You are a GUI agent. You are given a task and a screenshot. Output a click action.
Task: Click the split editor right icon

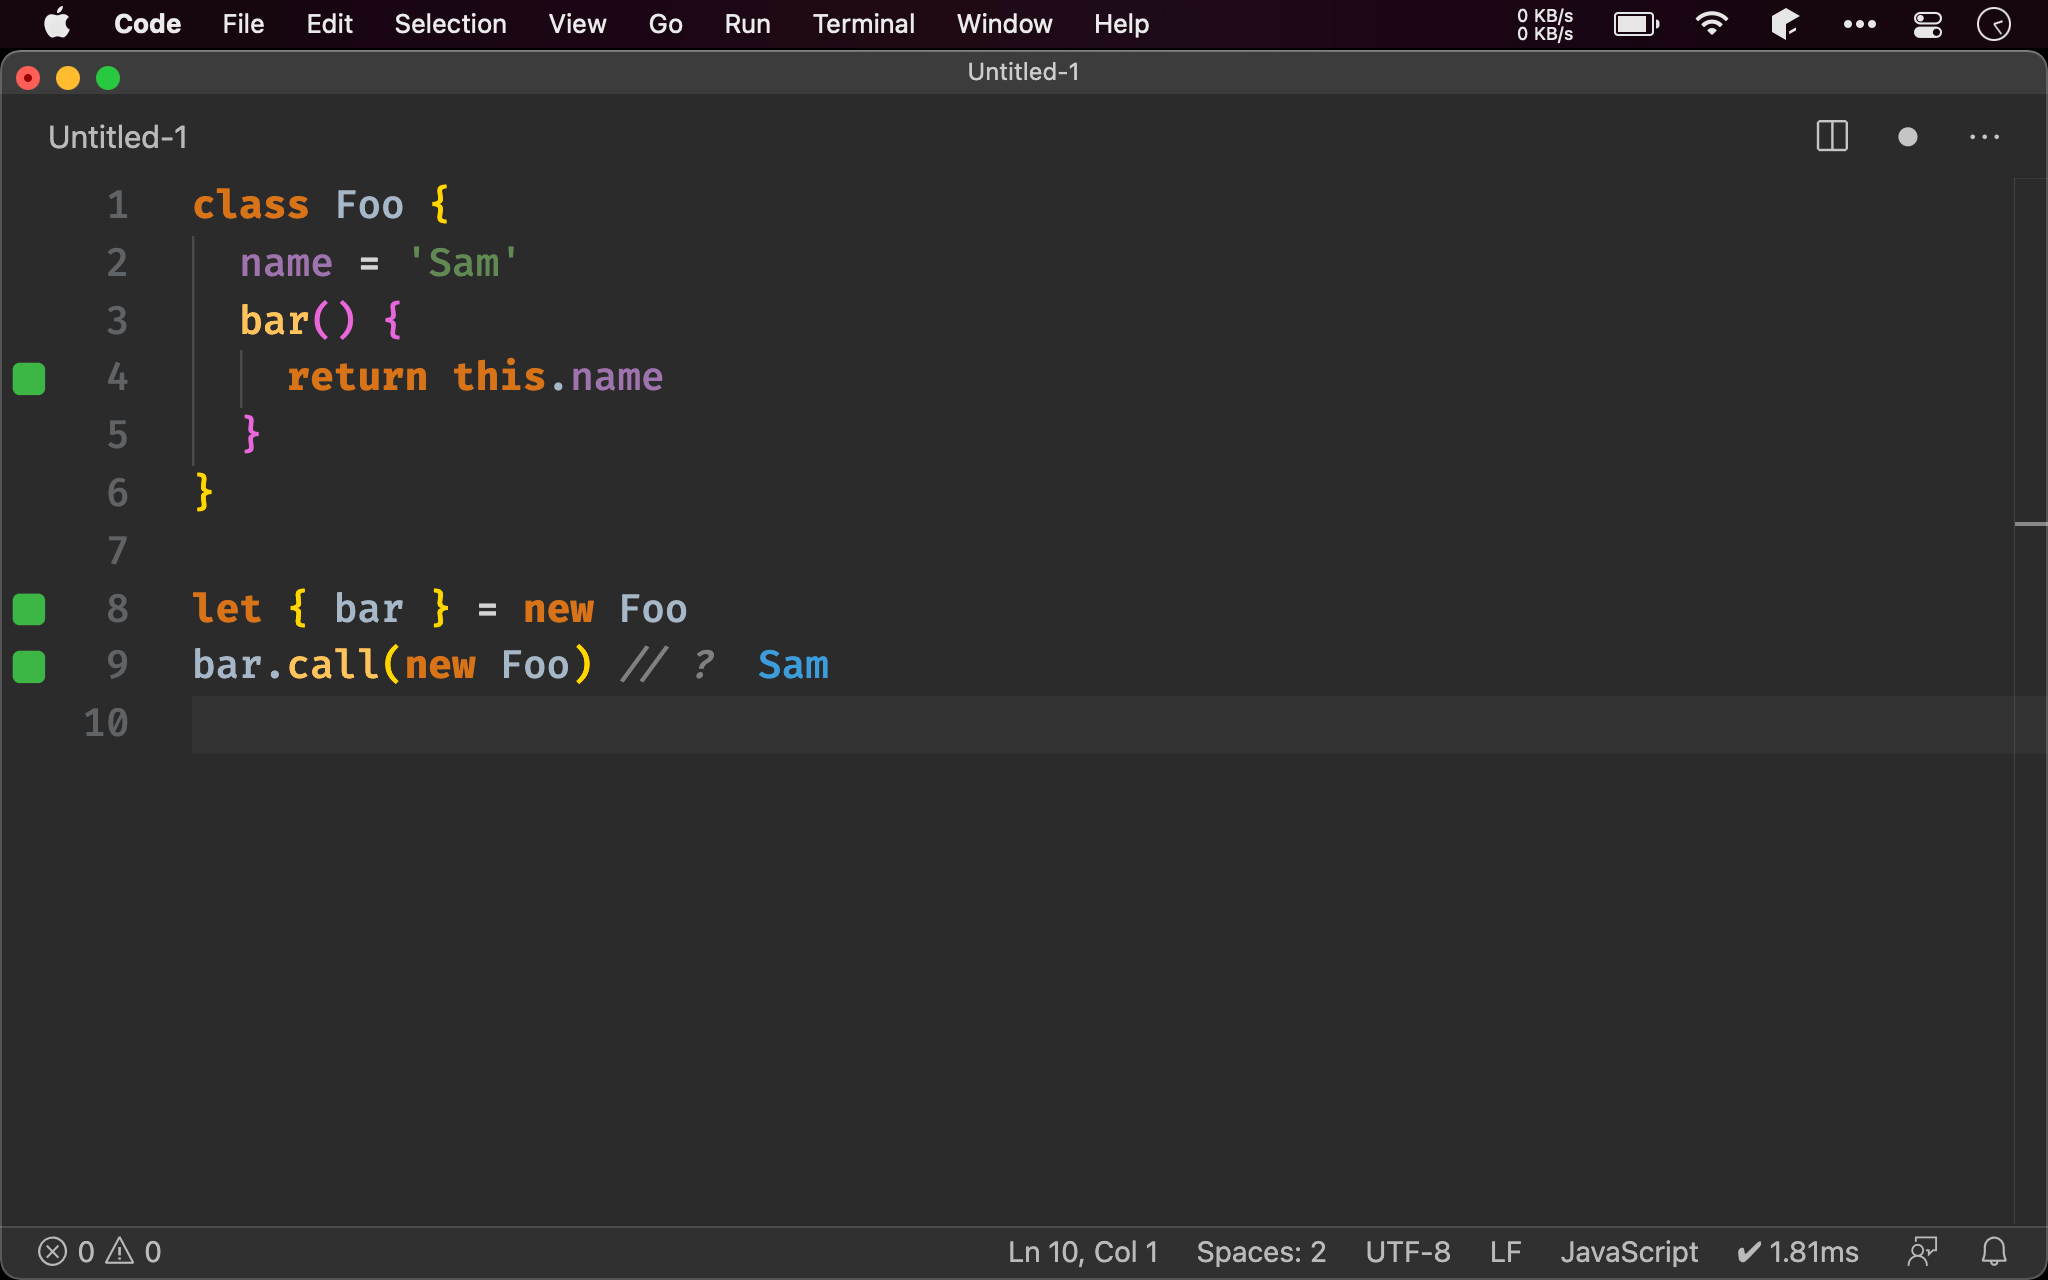[1831, 137]
